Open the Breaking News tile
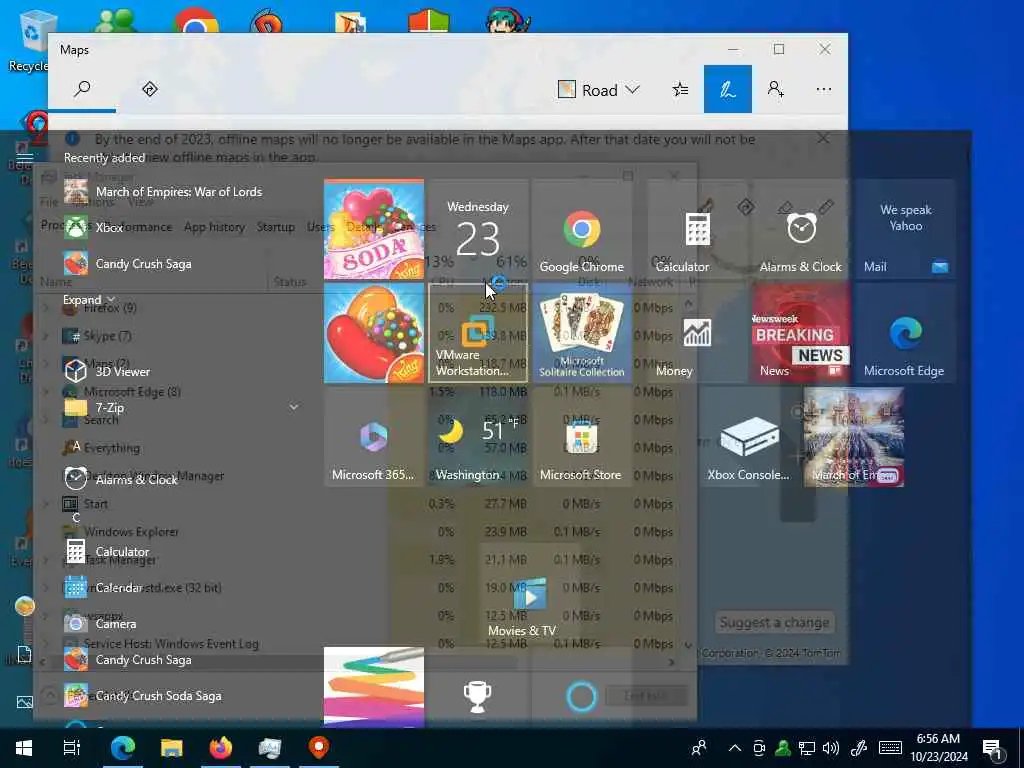 tap(801, 333)
